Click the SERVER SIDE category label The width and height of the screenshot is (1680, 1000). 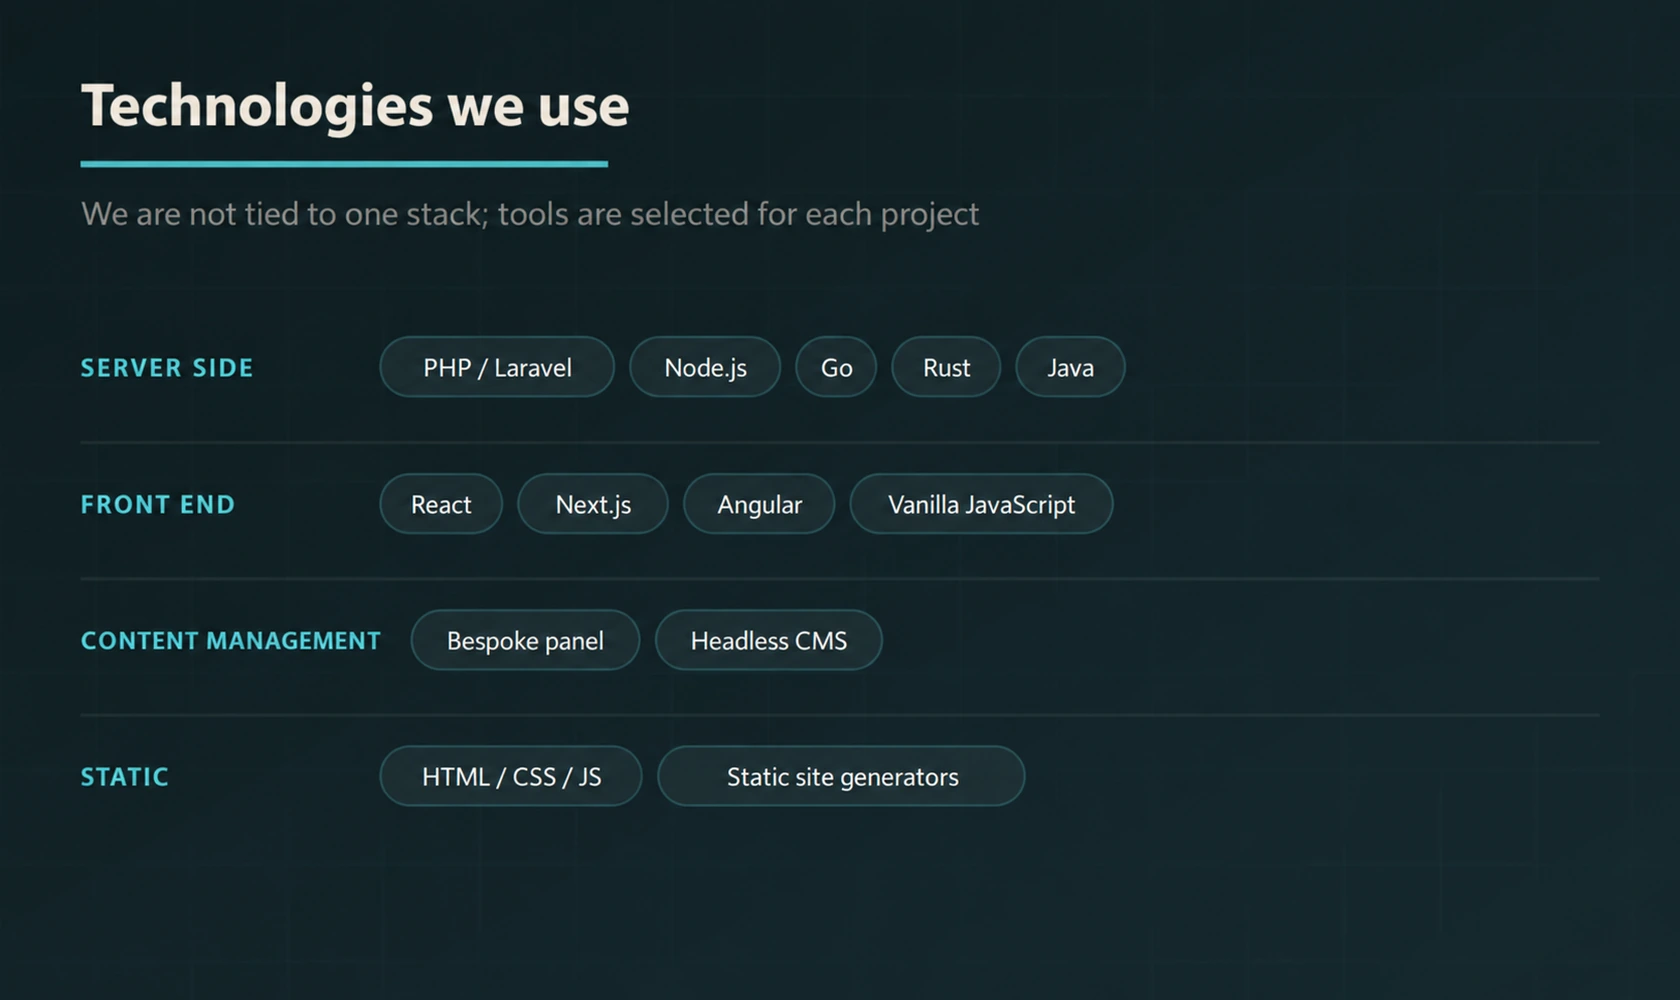tap(167, 368)
